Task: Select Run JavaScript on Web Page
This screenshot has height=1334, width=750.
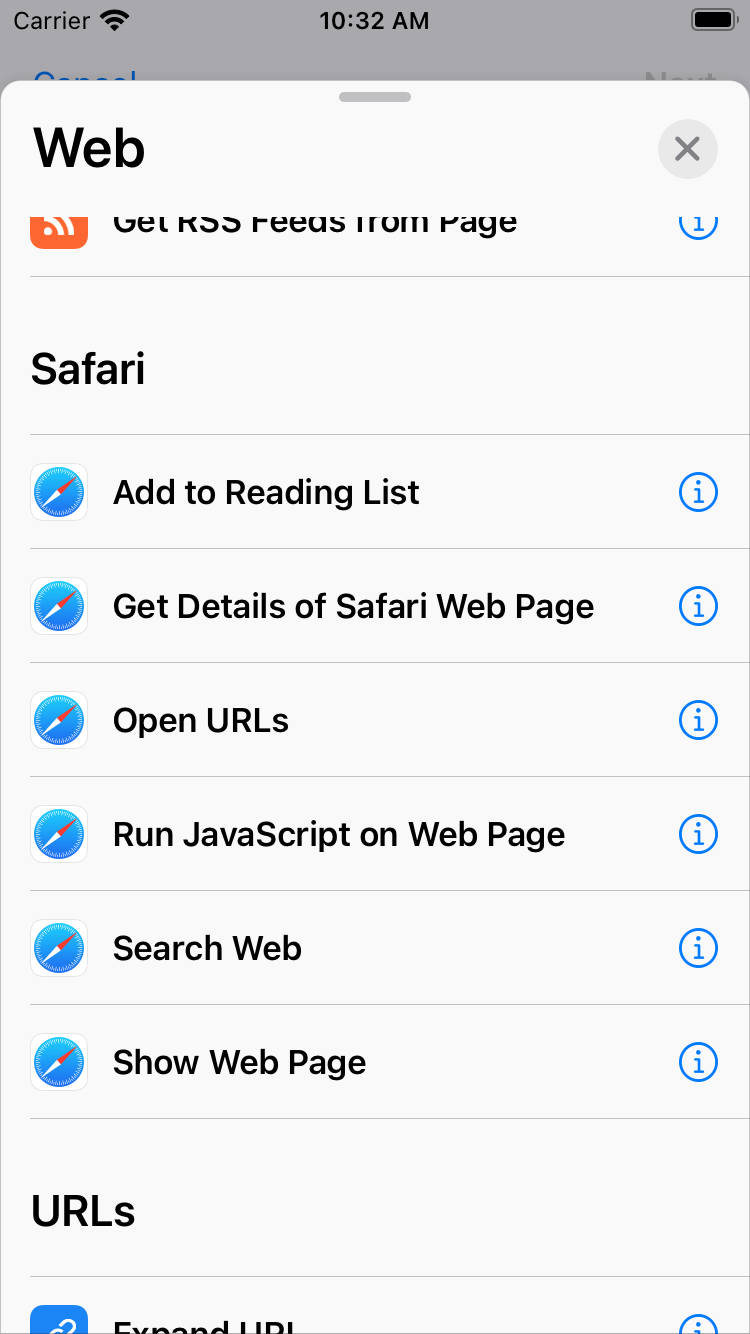Action: coord(339,834)
